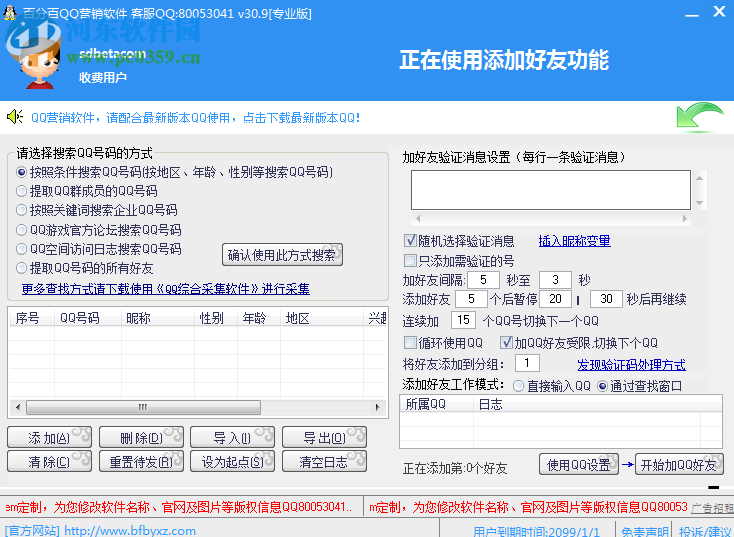734x537 pixels.
Task: Toggle 随机选择验证消息 checkbox
Action: click(410, 241)
